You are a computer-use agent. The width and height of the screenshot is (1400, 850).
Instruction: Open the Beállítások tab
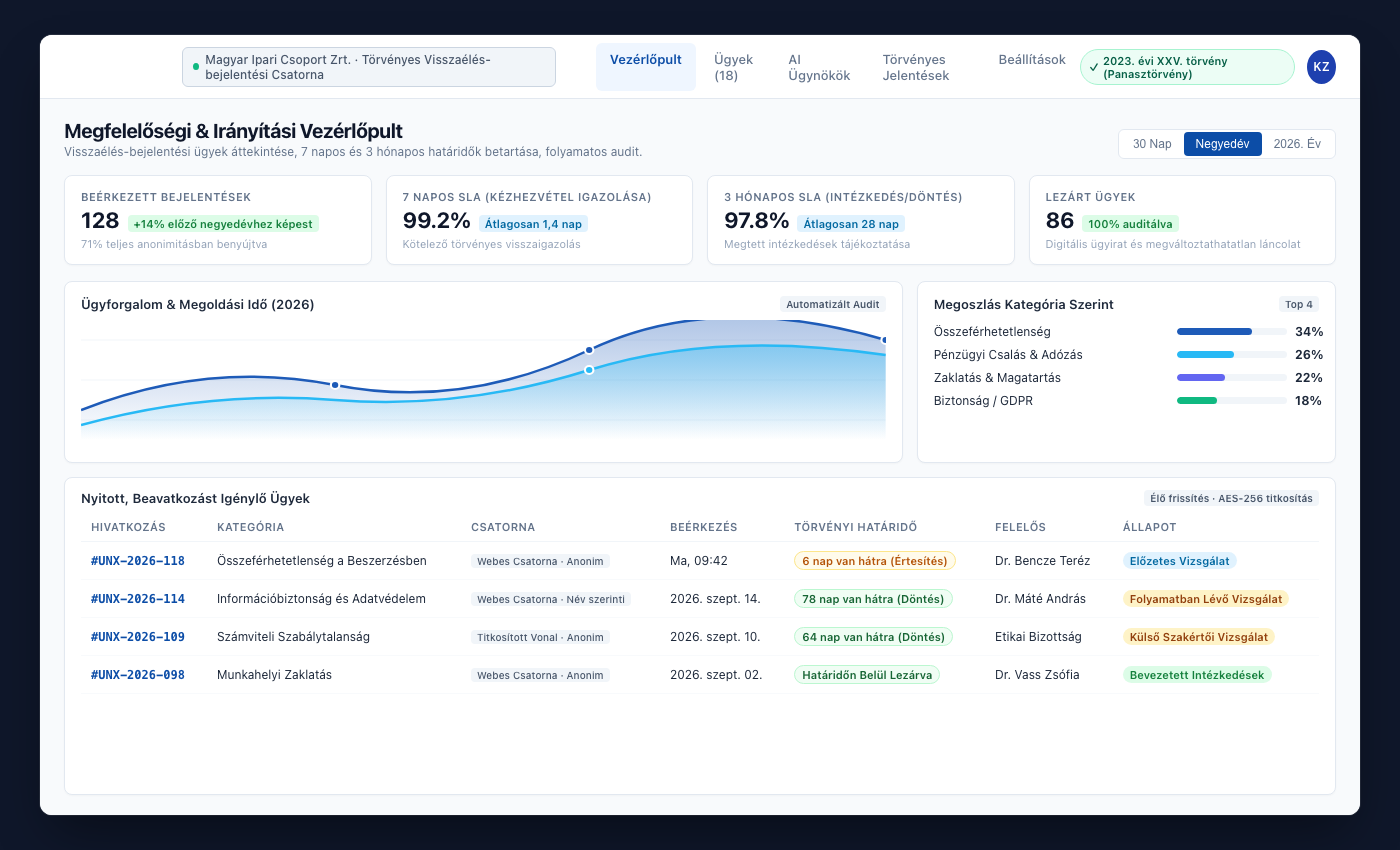click(1032, 60)
